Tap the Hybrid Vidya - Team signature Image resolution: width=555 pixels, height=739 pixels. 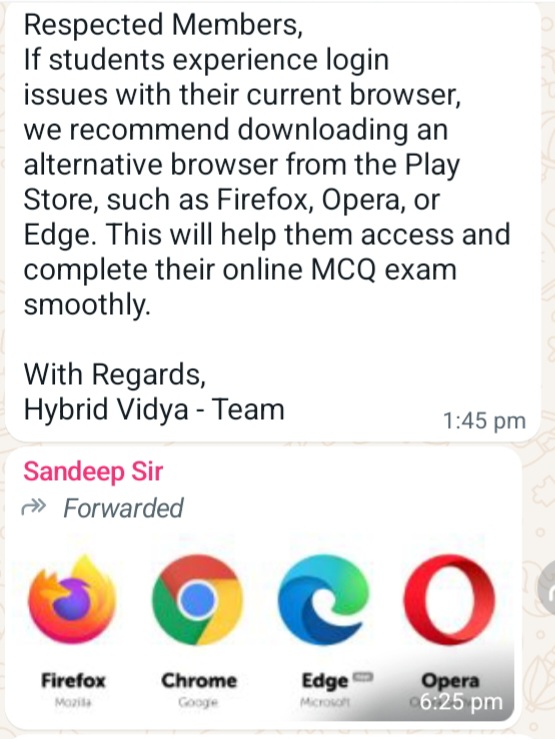[x=154, y=409]
